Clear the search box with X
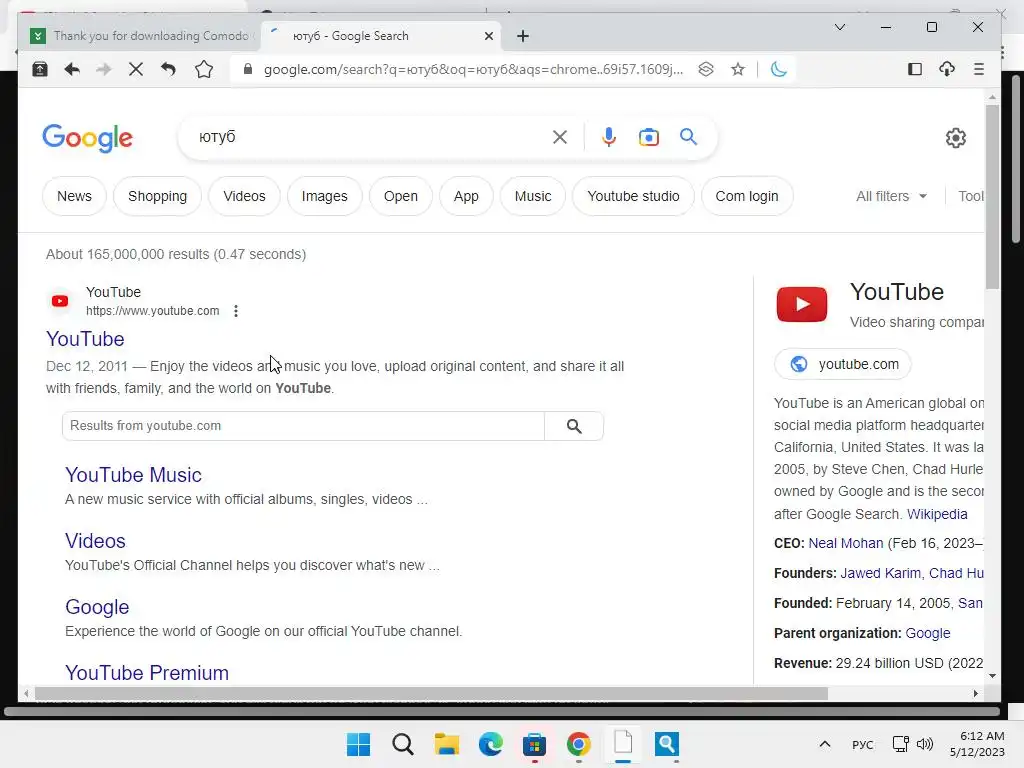Viewport: 1024px width, 768px height. [x=560, y=137]
